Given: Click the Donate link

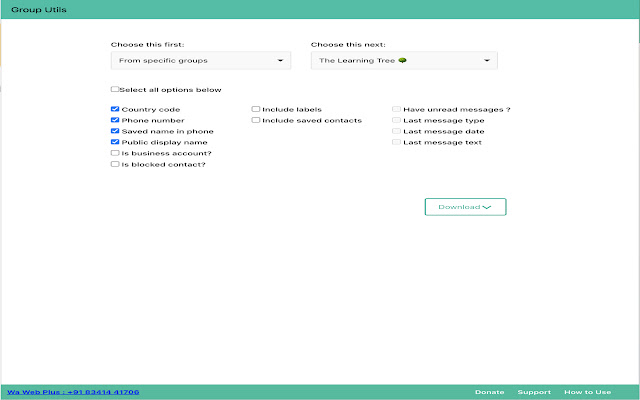Looking at the screenshot, I should pyautogui.click(x=489, y=392).
